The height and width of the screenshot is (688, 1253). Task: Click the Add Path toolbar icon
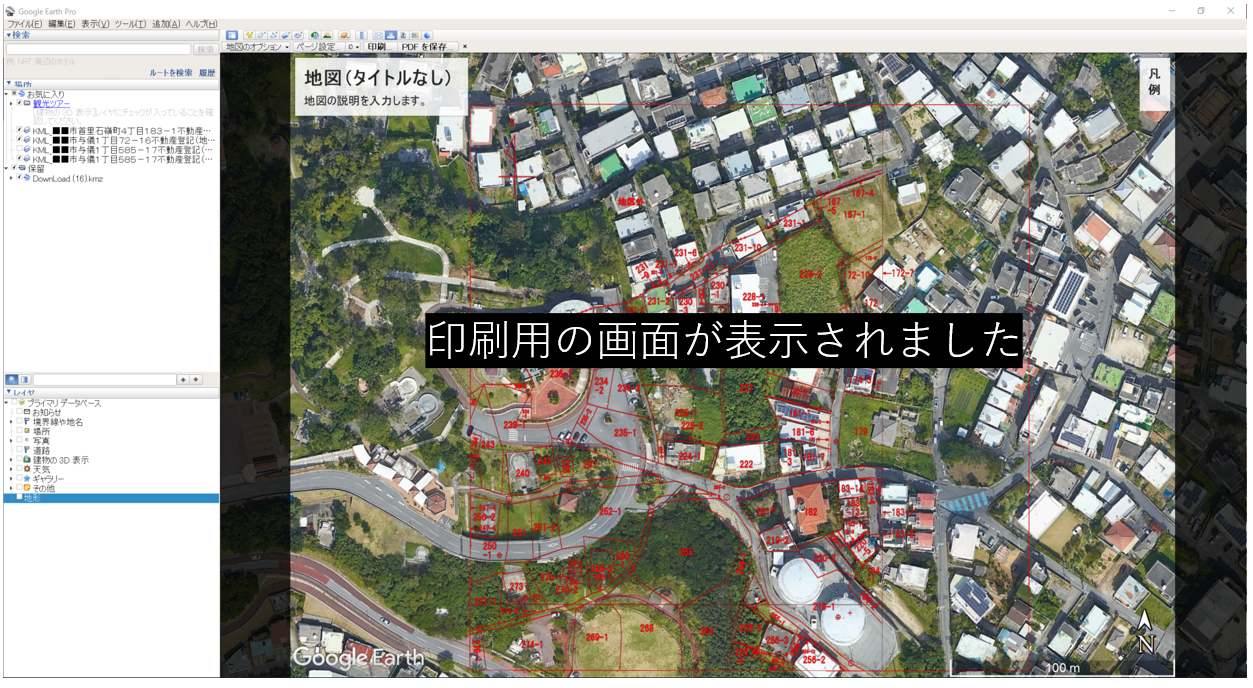(274, 35)
